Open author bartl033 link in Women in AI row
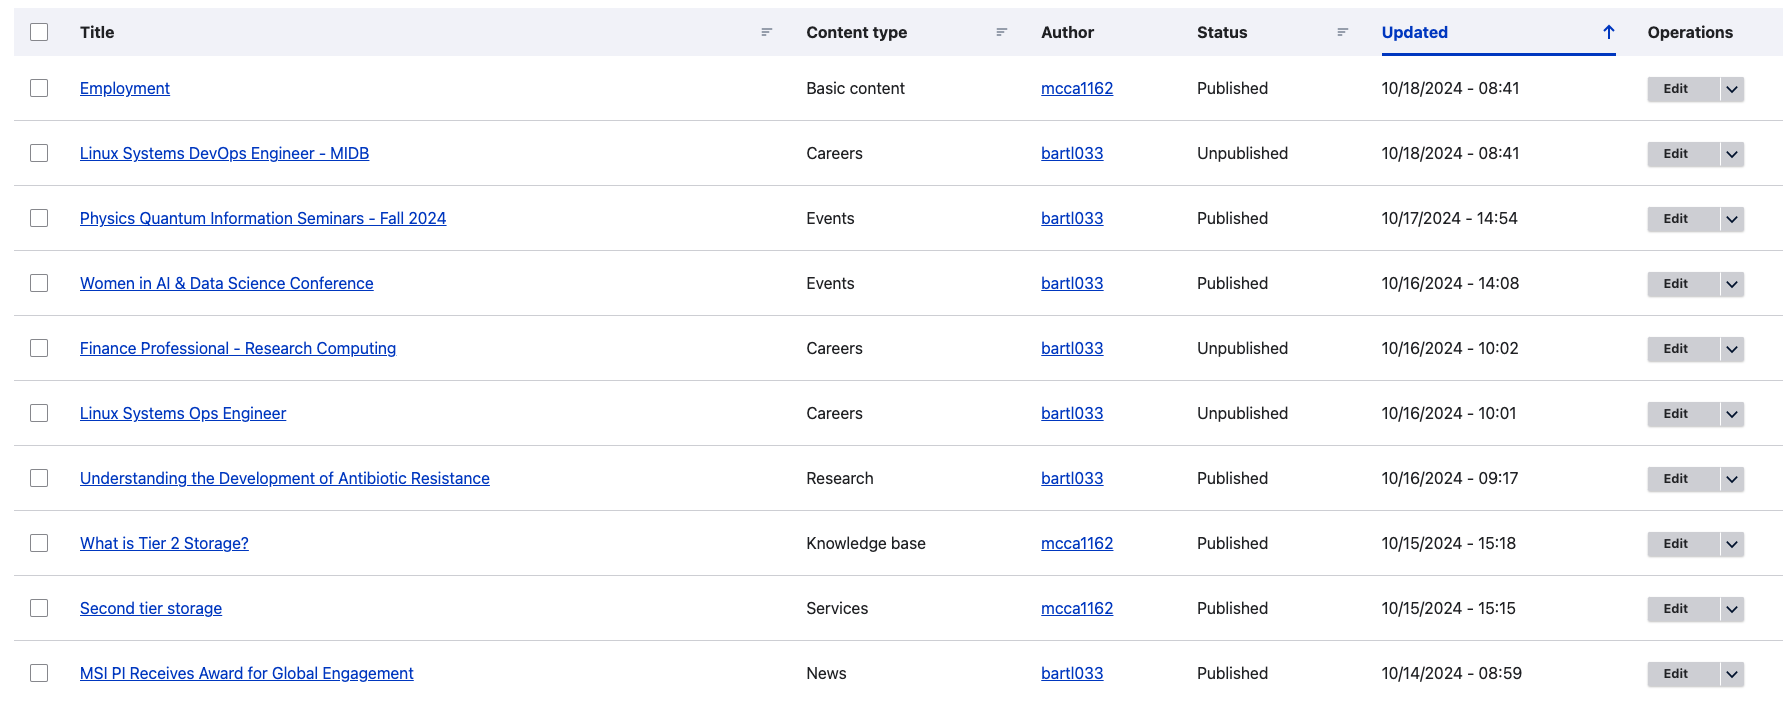 click(x=1071, y=283)
